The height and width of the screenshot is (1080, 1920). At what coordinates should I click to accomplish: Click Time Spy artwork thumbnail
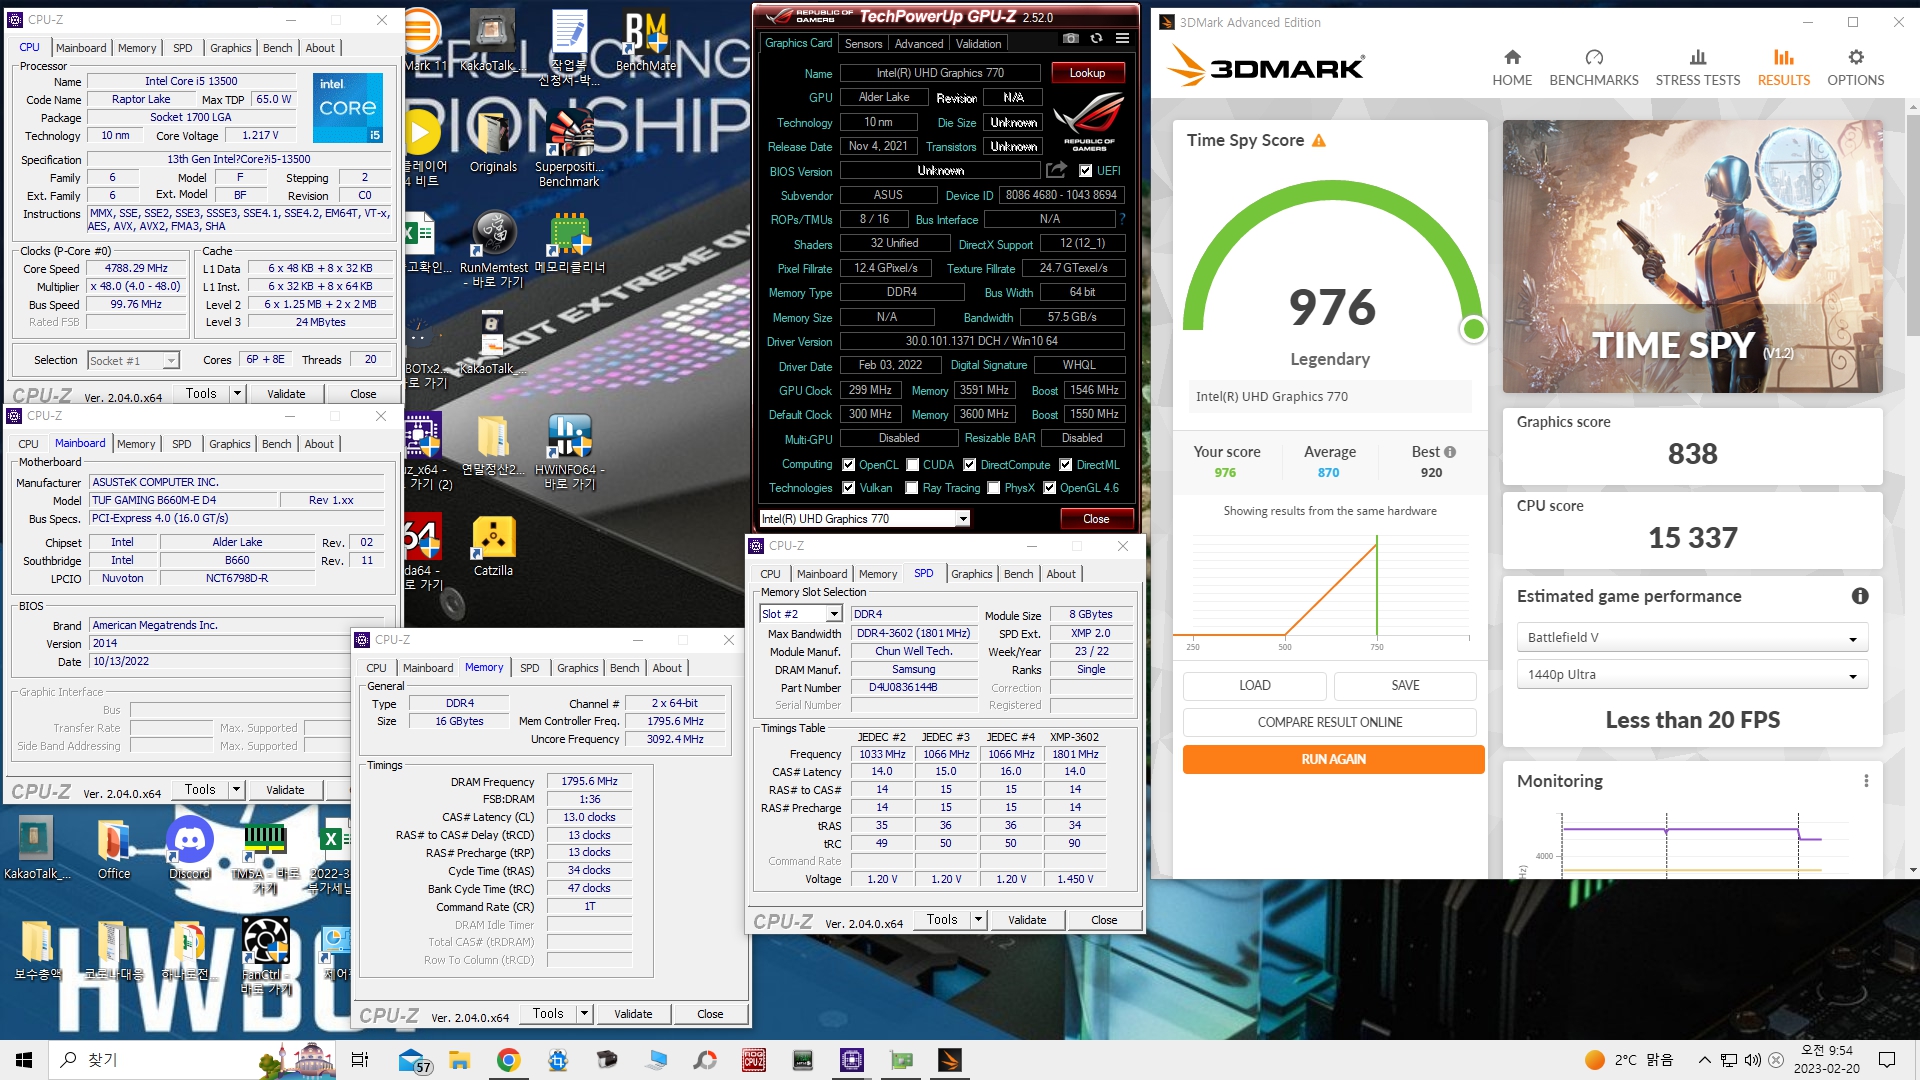(1692, 257)
